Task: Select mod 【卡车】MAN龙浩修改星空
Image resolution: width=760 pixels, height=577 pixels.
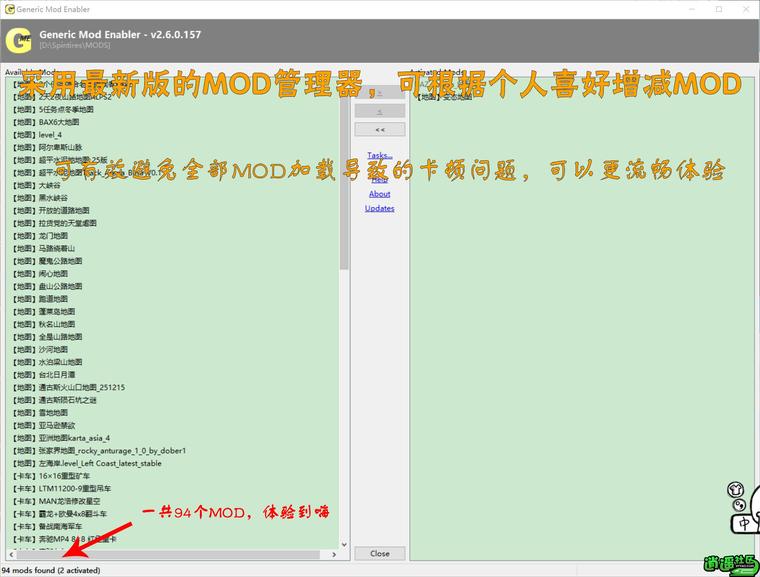Action: point(56,501)
